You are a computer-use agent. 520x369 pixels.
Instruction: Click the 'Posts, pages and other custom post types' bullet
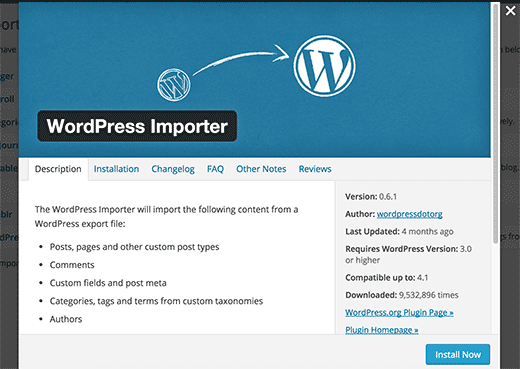click(x=134, y=247)
